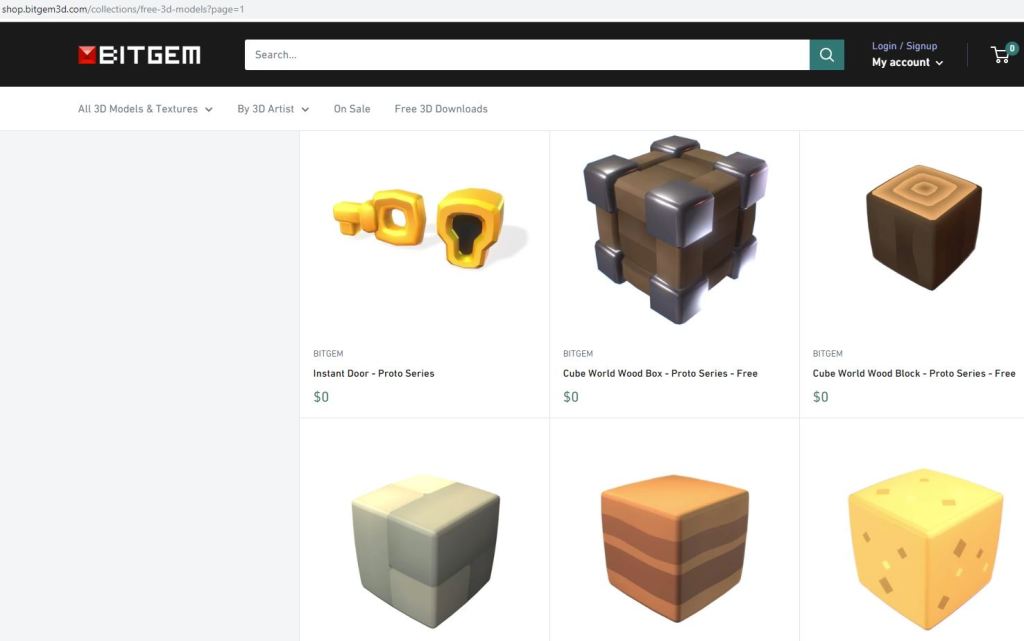Expand the By 3D Artist dropdown
Viewport: 1024px width, 641px height.
(x=273, y=109)
